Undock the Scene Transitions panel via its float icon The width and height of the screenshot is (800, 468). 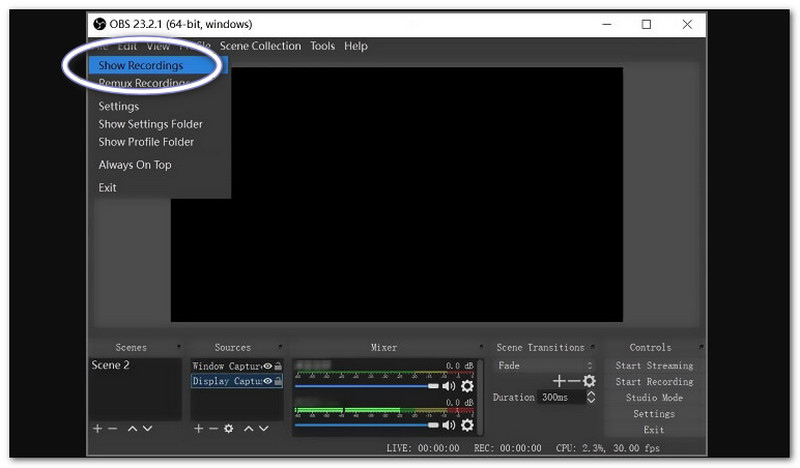click(x=592, y=347)
